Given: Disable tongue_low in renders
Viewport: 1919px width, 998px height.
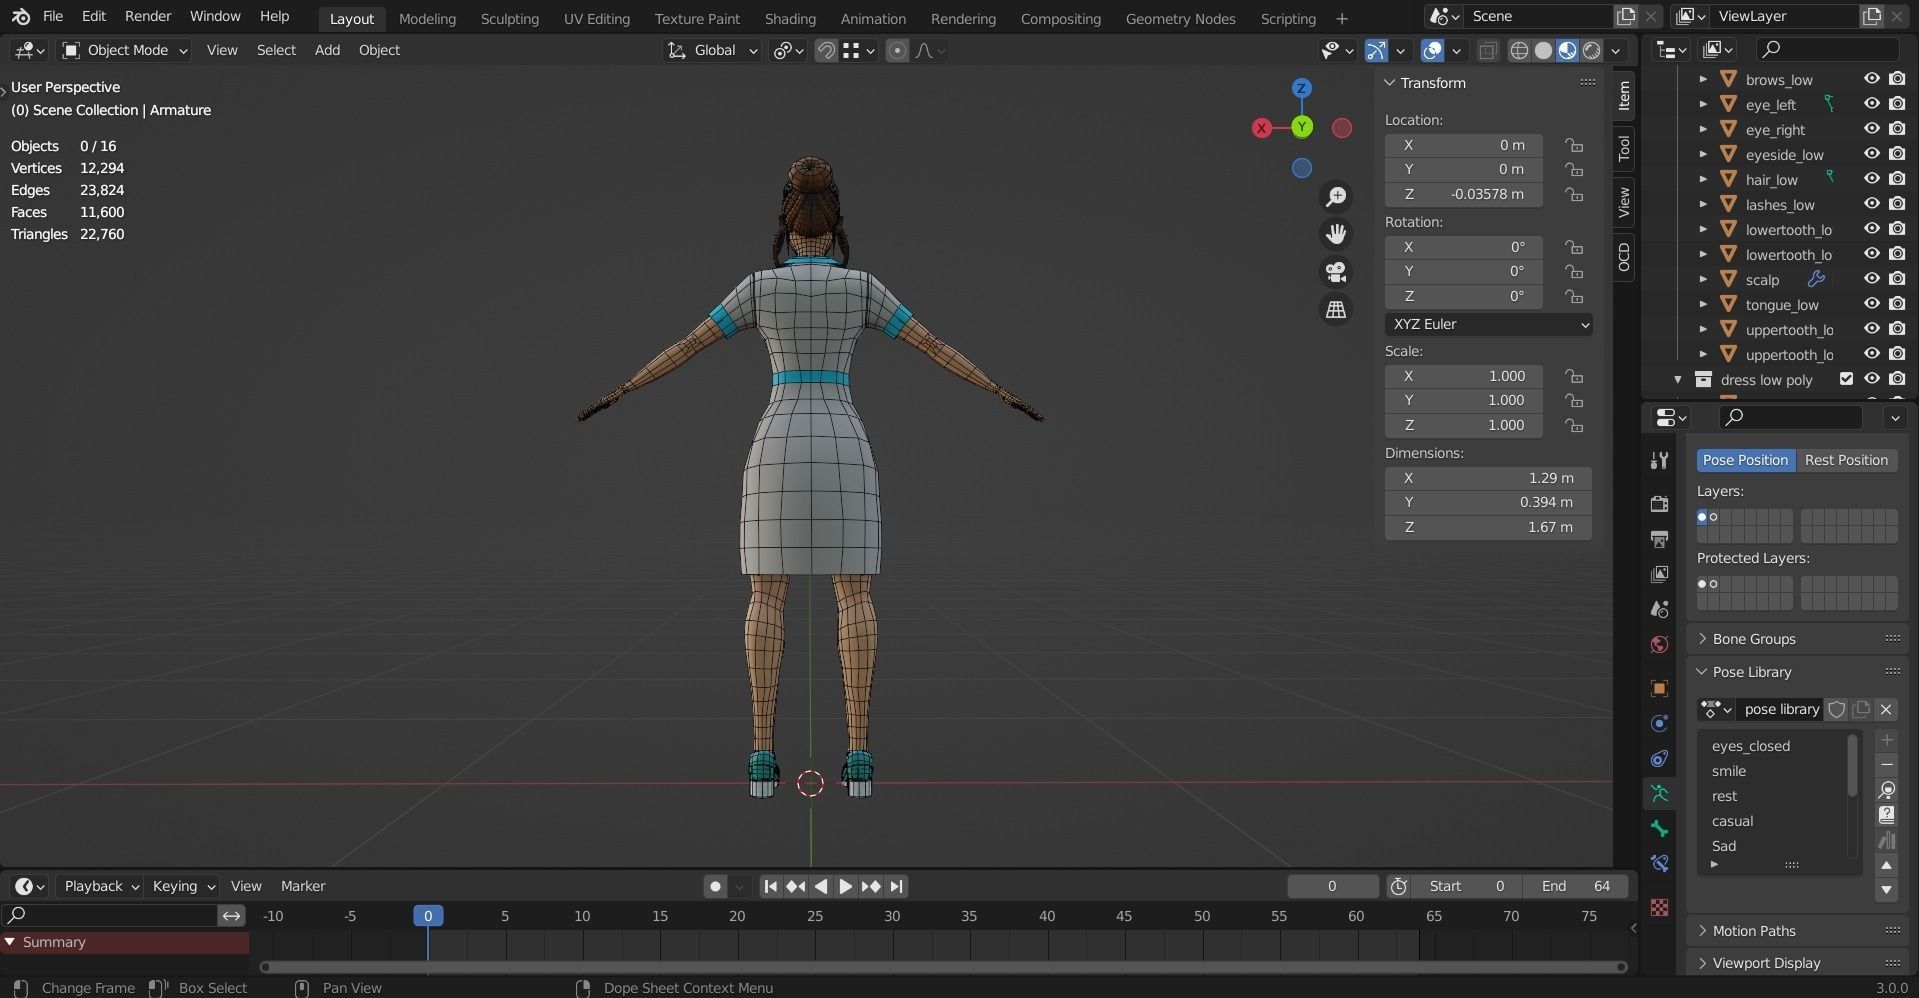Looking at the screenshot, I should tap(1896, 304).
